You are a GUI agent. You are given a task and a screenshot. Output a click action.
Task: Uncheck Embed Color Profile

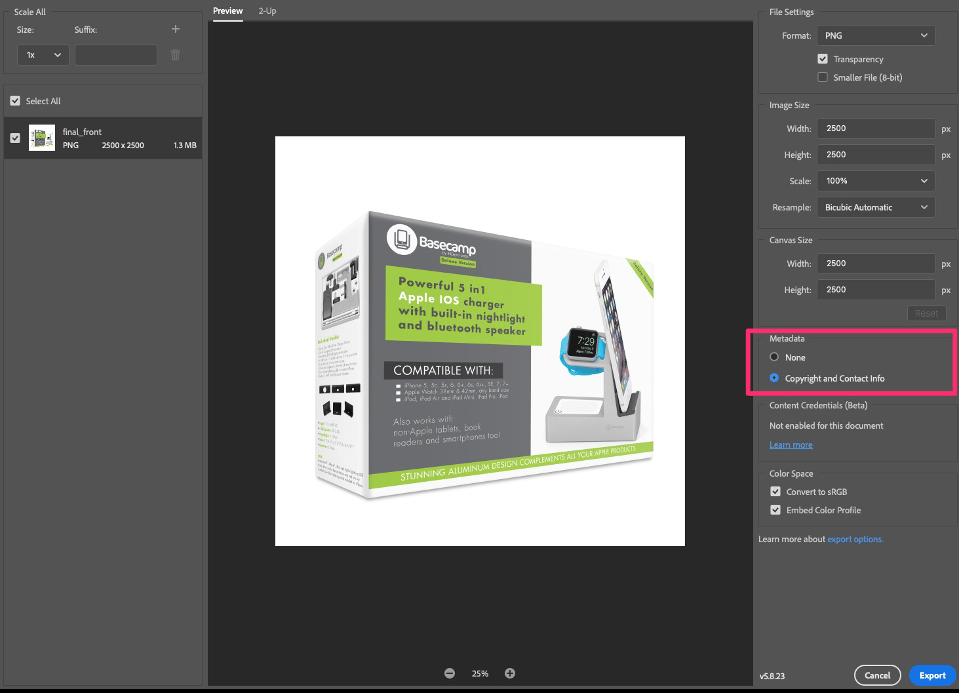click(x=776, y=510)
